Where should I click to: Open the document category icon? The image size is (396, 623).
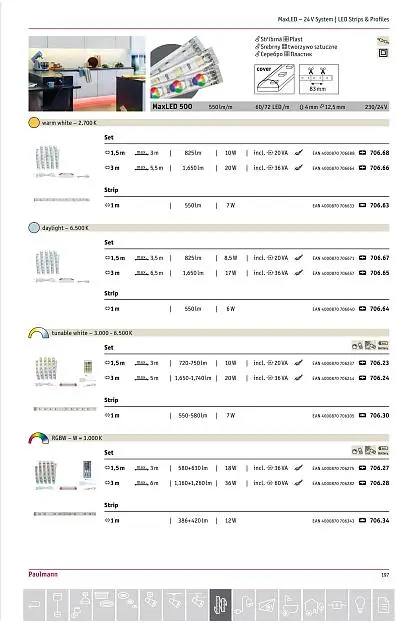(x=383, y=605)
